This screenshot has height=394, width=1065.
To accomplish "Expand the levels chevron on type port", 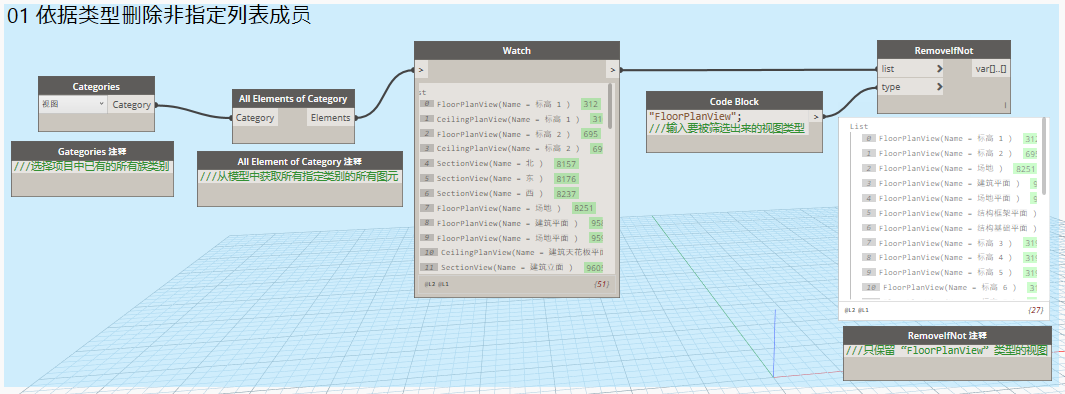I will [x=939, y=87].
